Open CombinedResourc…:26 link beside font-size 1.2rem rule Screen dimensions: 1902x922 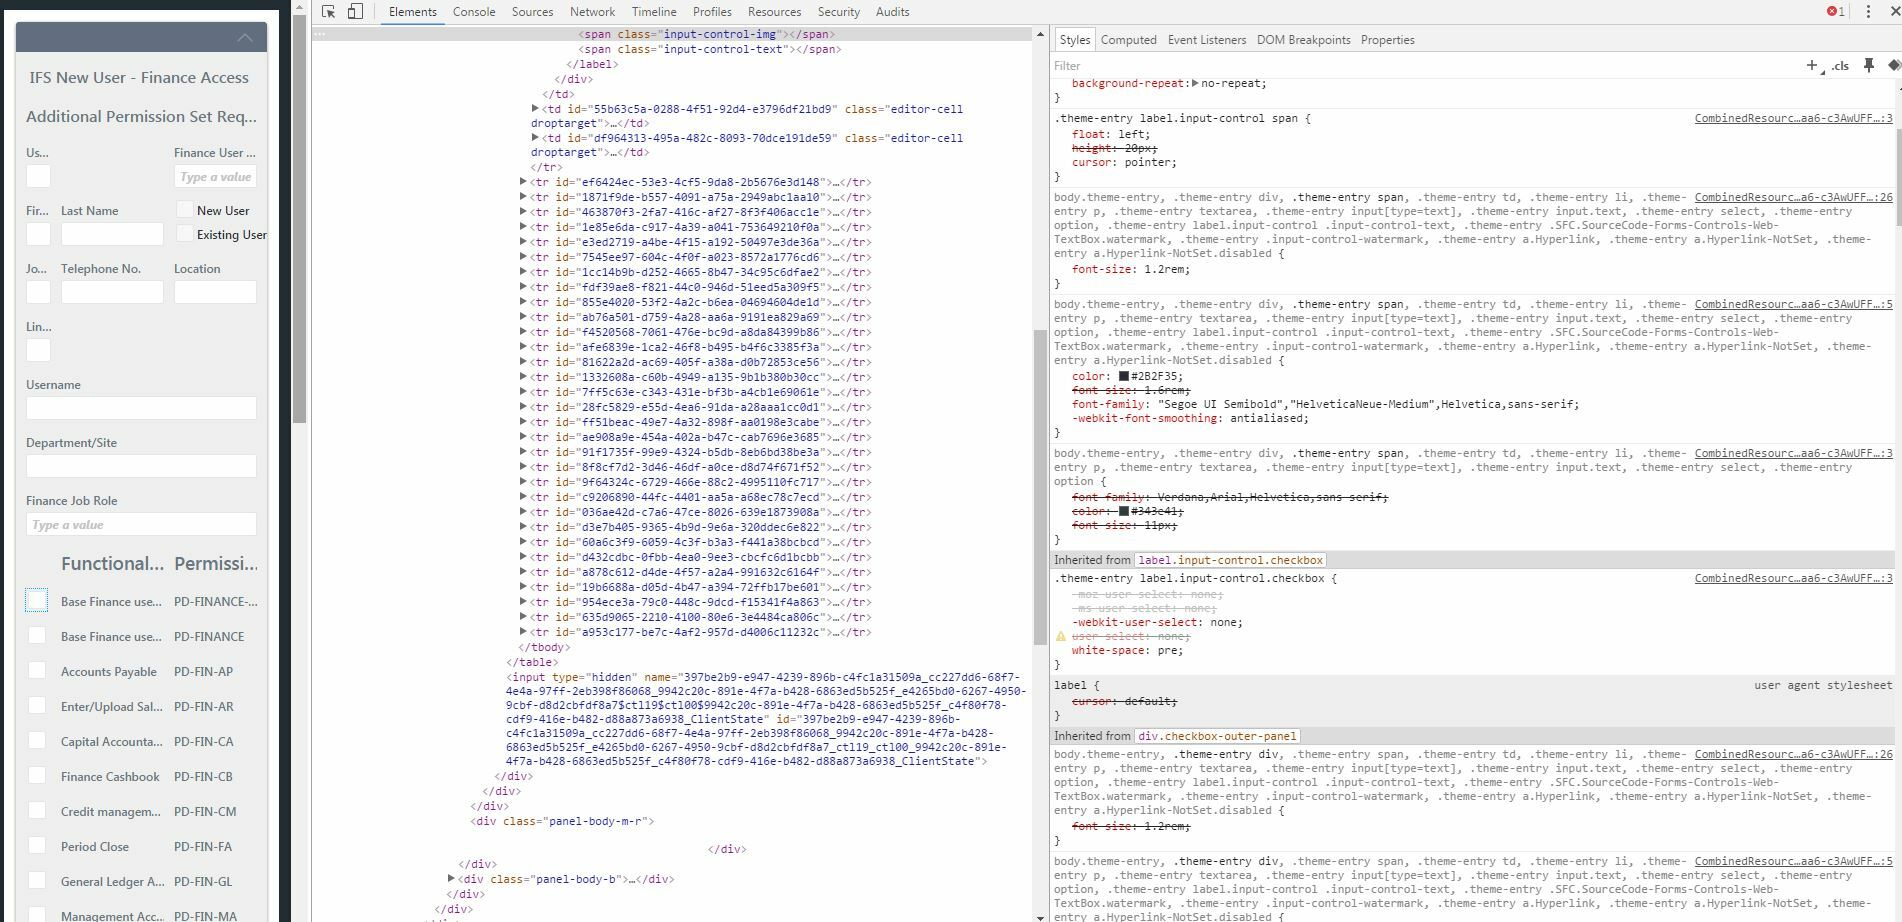[x=1793, y=197]
